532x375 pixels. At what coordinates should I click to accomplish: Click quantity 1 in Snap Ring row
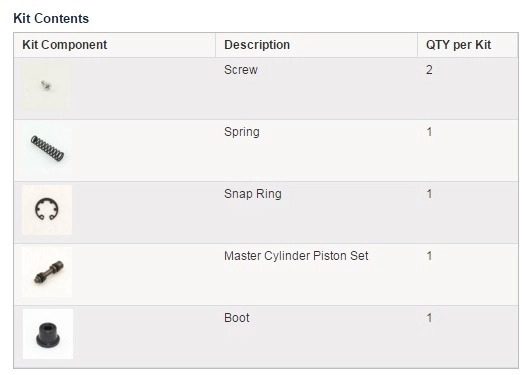click(430, 194)
